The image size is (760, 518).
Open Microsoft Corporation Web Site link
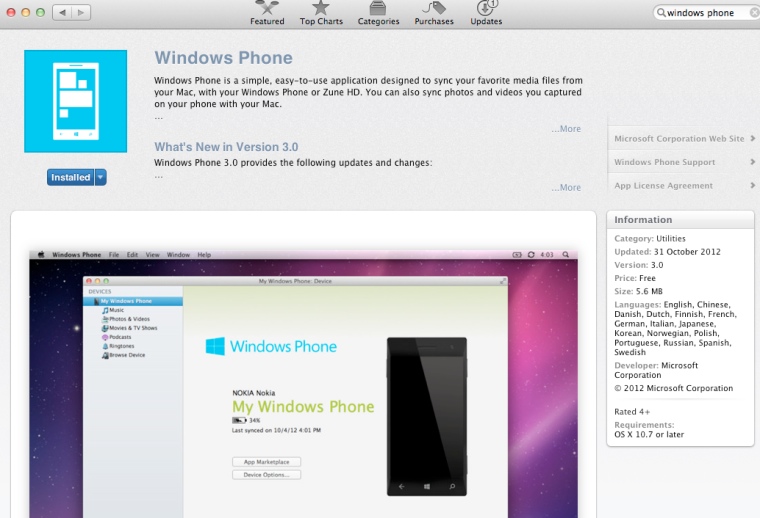679,139
